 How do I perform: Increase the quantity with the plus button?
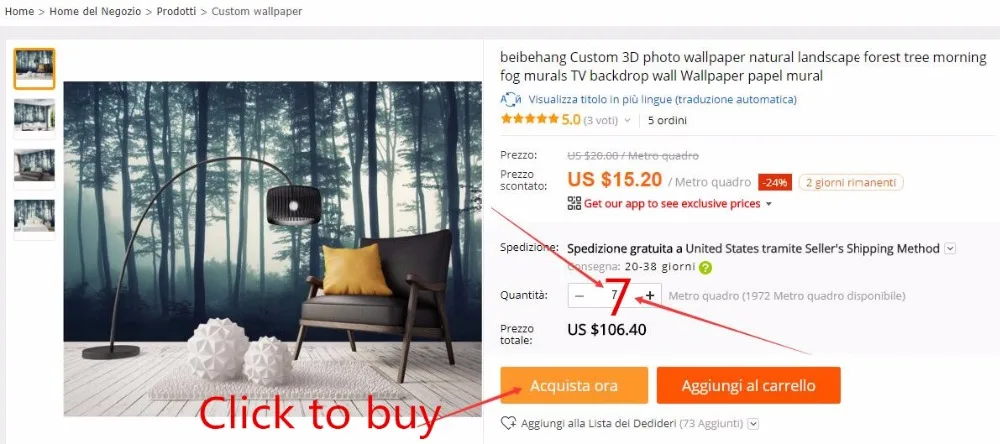pos(650,295)
